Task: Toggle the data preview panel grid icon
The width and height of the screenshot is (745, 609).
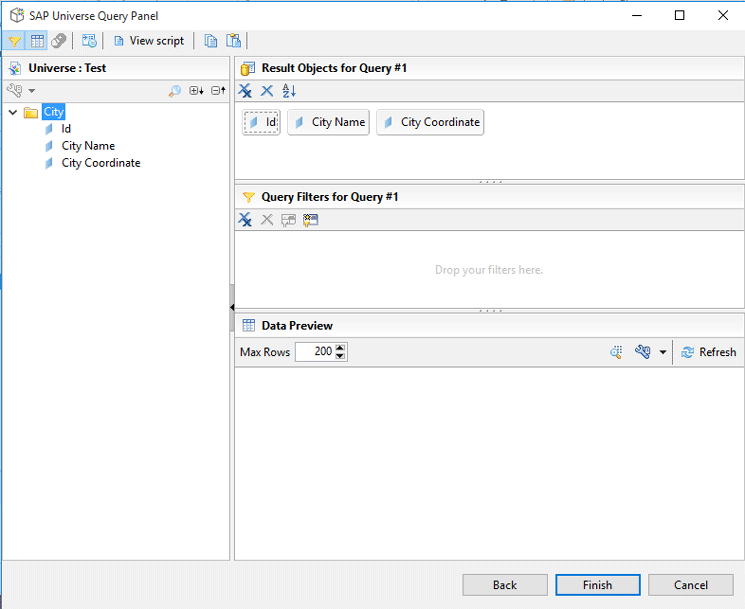Action: pyautogui.click(x=37, y=41)
